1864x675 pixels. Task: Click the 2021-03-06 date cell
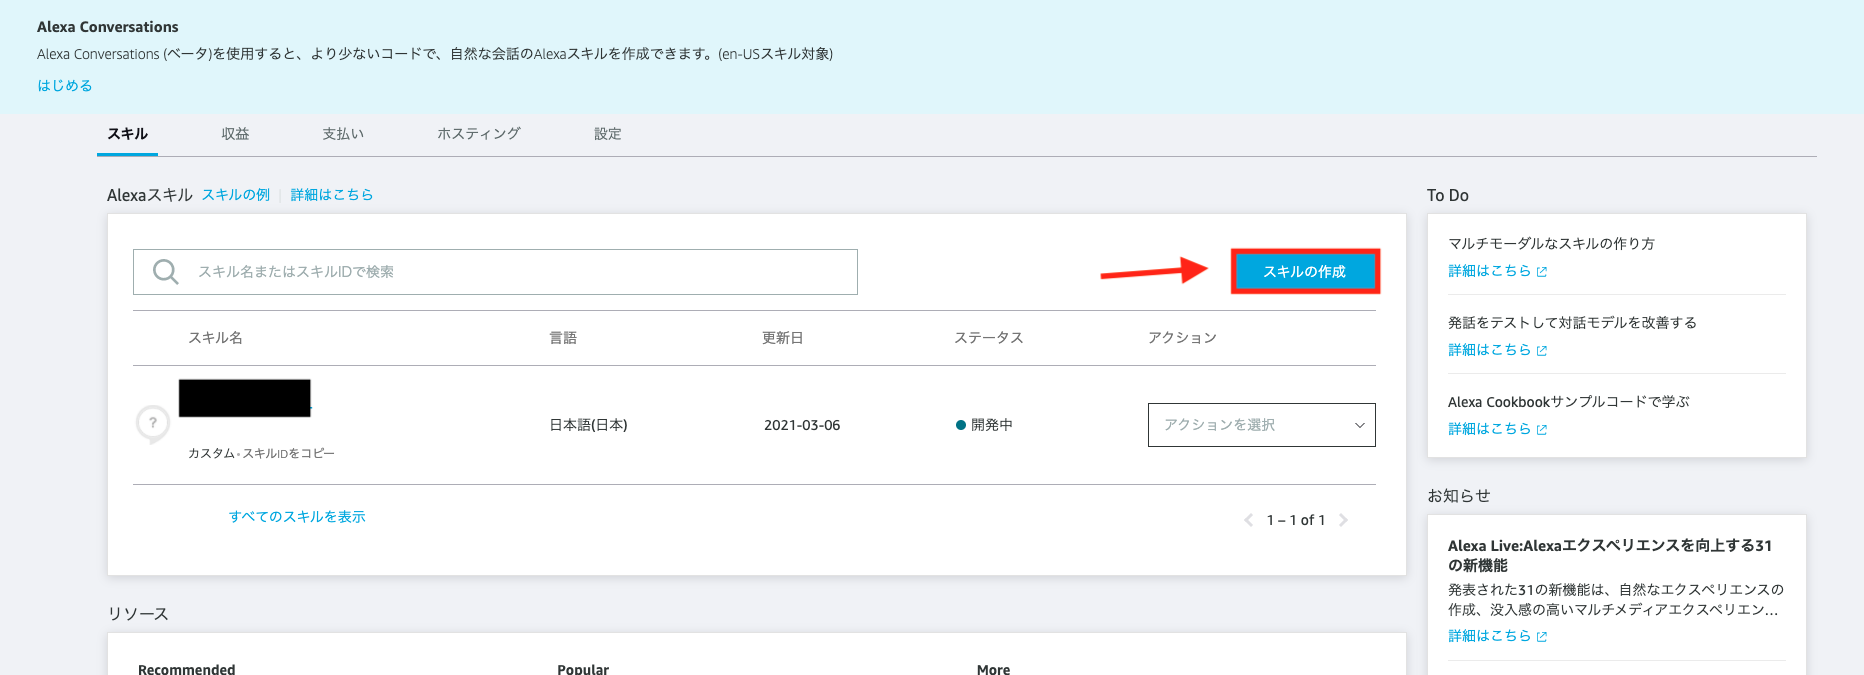tap(802, 425)
